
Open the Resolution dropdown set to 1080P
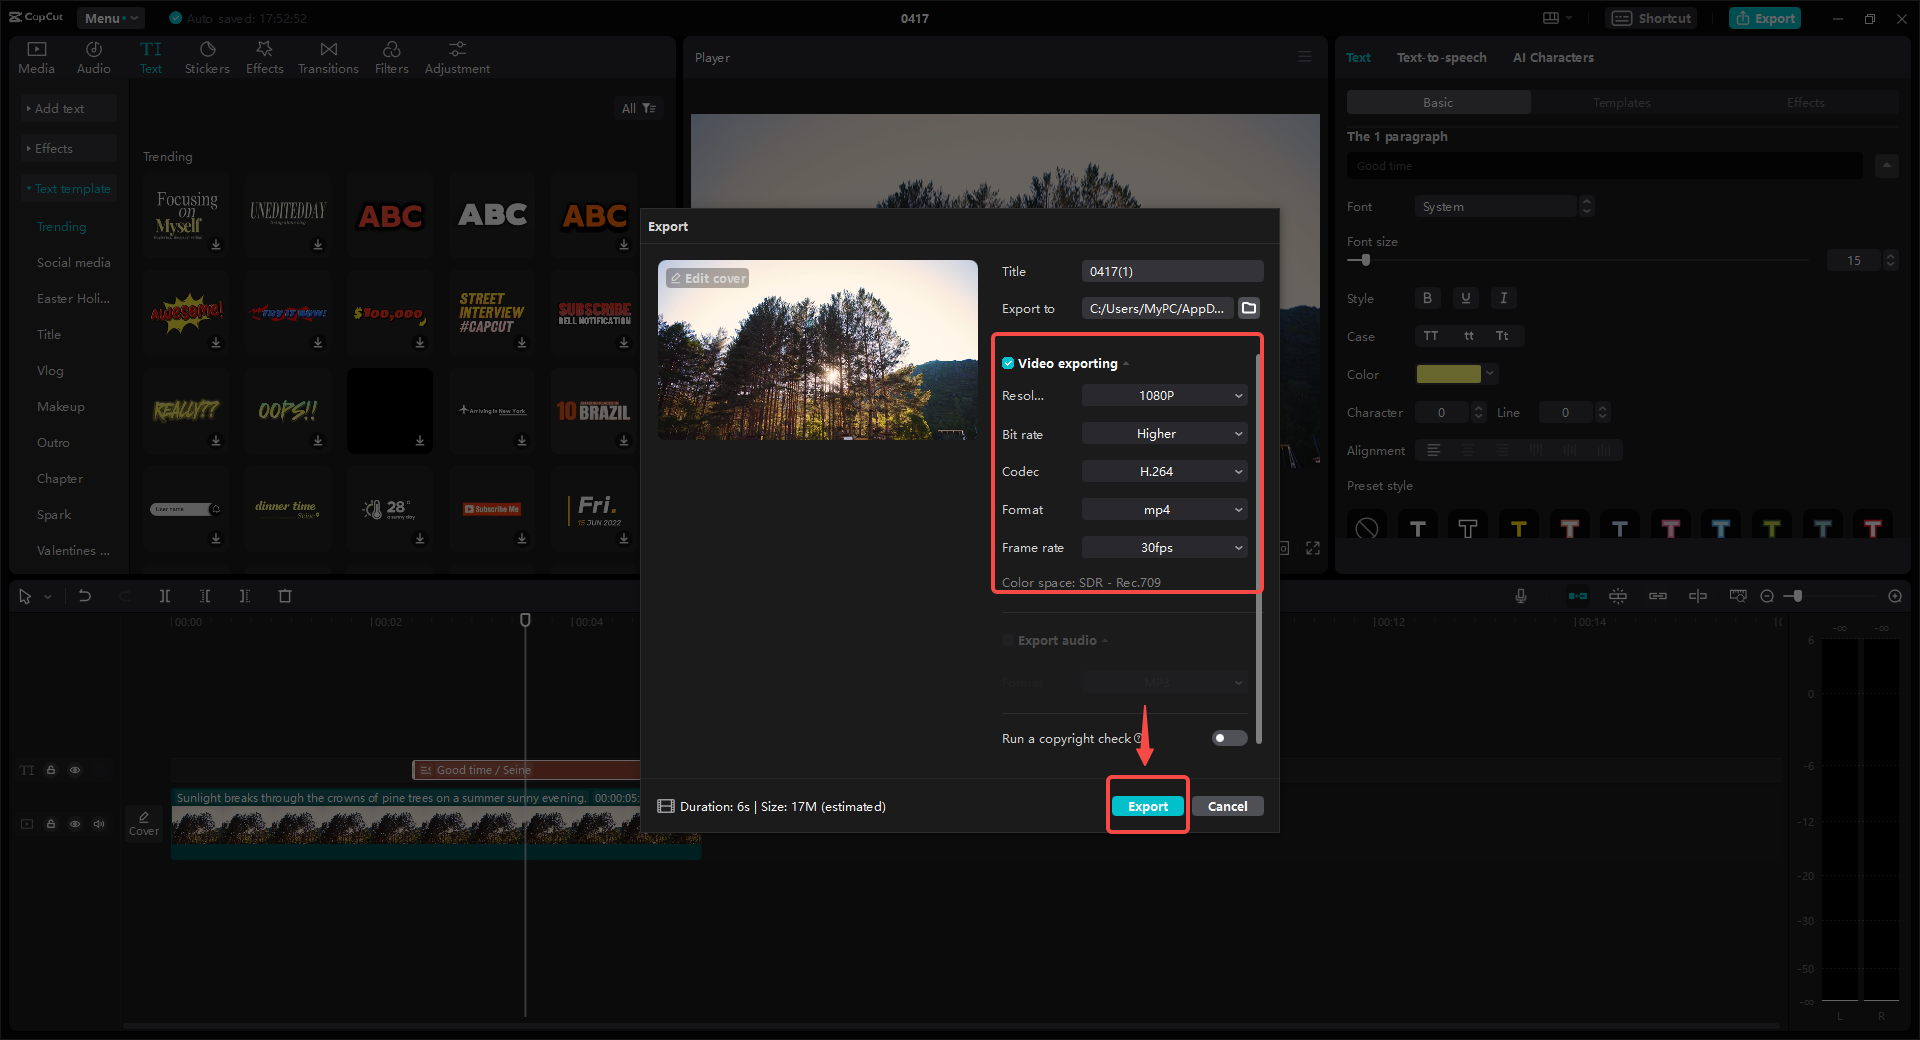click(1163, 395)
